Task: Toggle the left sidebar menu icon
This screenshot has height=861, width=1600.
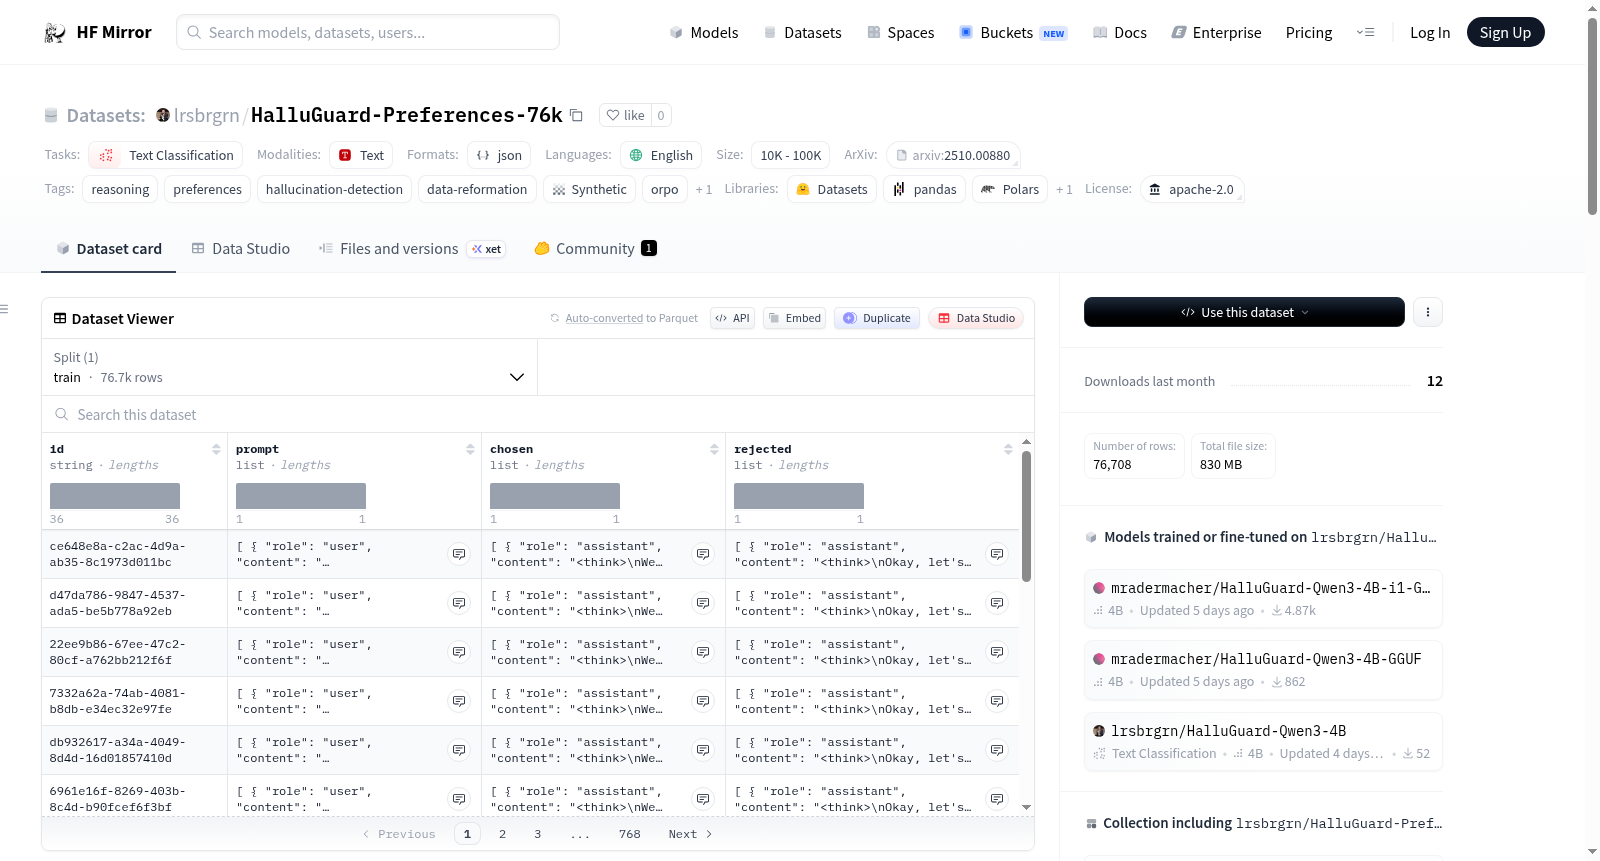Action: [4, 309]
